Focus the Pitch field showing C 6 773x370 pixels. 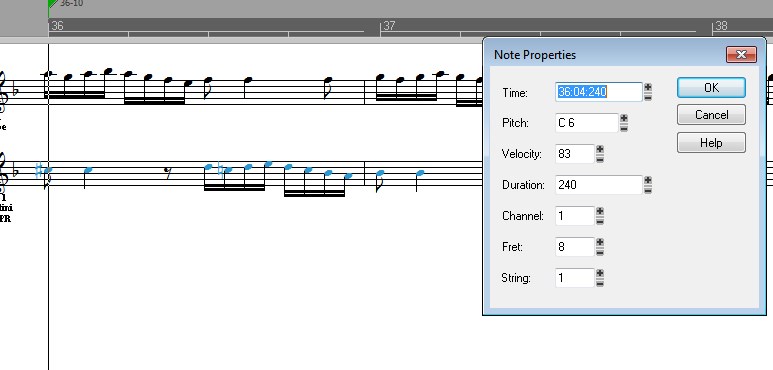[587, 123]
